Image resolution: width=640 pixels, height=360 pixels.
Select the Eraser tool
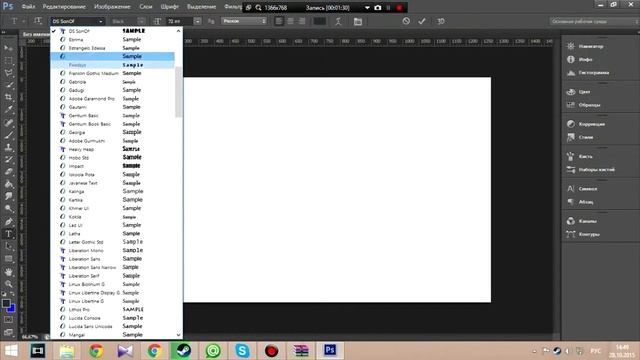coord(9,171)
